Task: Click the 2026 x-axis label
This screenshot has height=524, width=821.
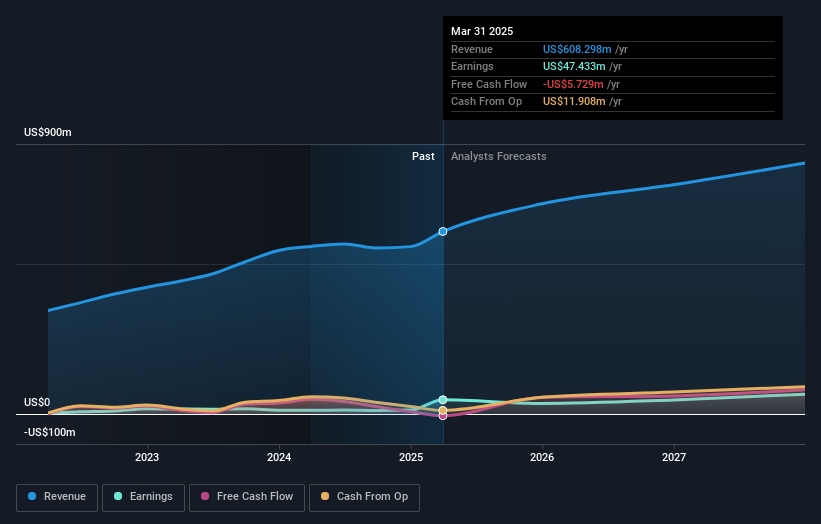Action: (x=542, y=457)
